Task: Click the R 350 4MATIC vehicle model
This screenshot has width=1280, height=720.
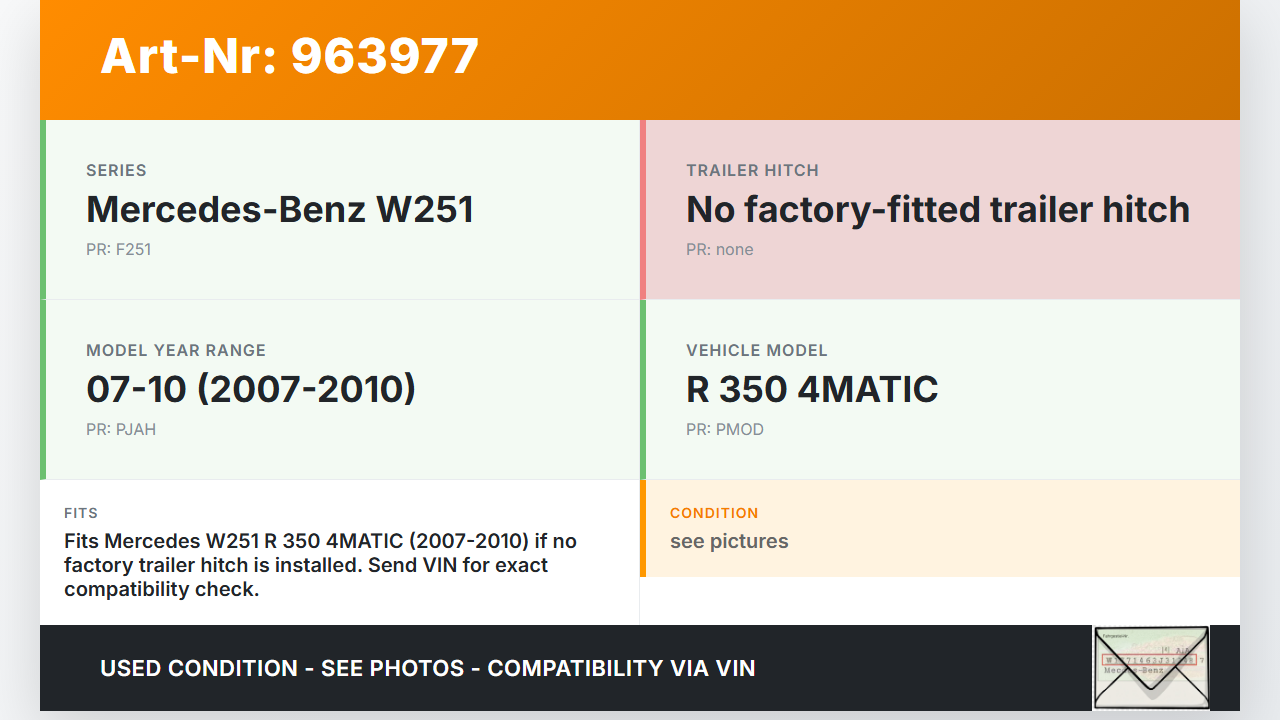Action: click(812, 389)
